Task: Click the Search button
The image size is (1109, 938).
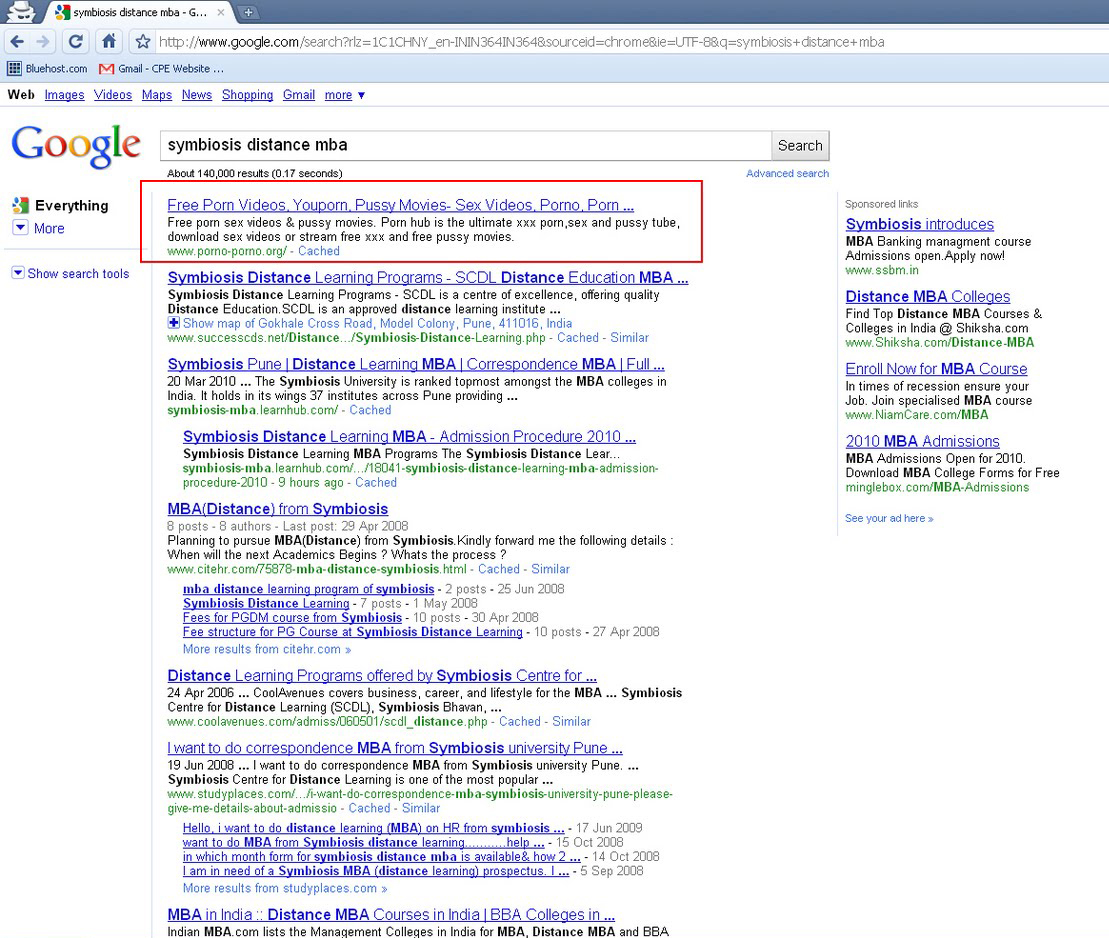Action: [800, 146]
